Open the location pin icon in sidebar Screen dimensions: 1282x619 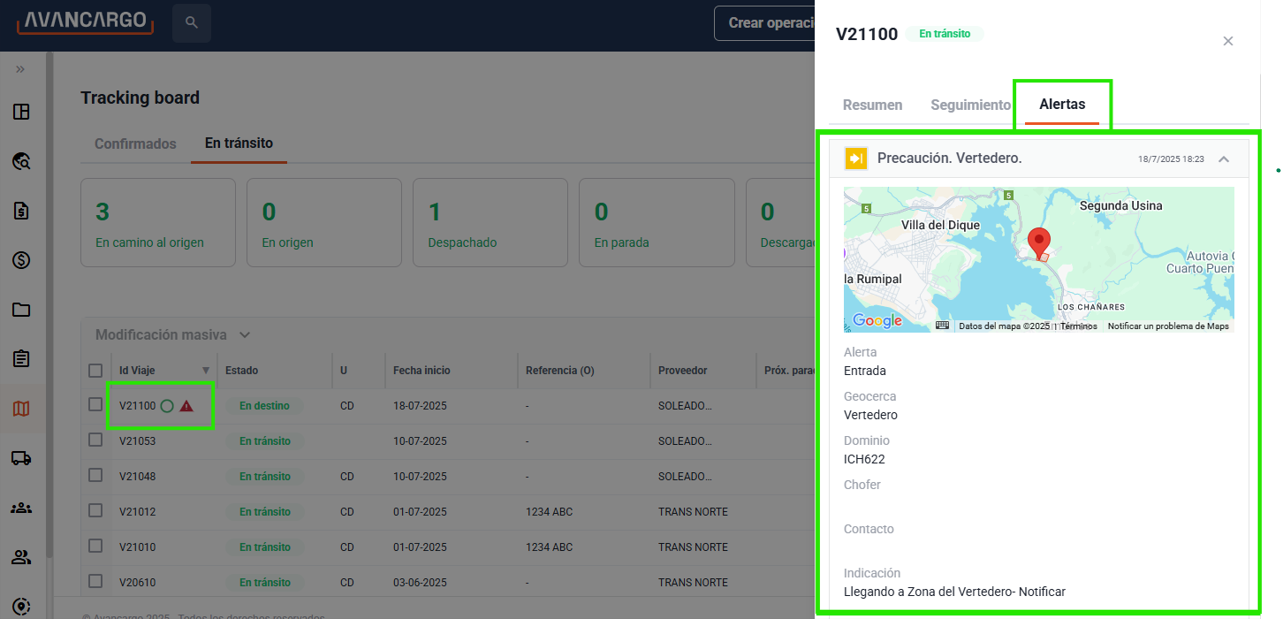pyautogui.click(x=21, y=606)
